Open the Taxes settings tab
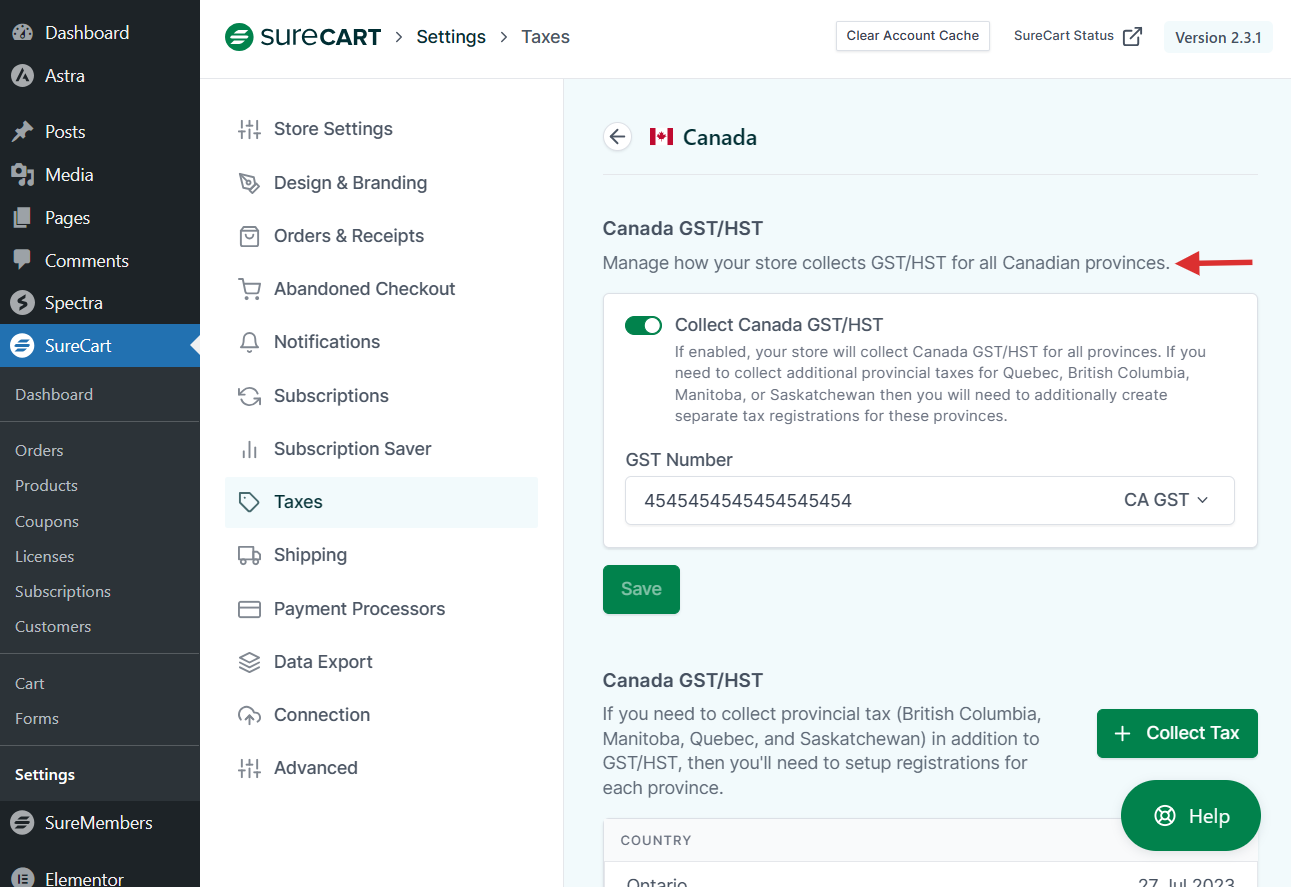Screen dimensions: 1291x887 pos(298,502)
